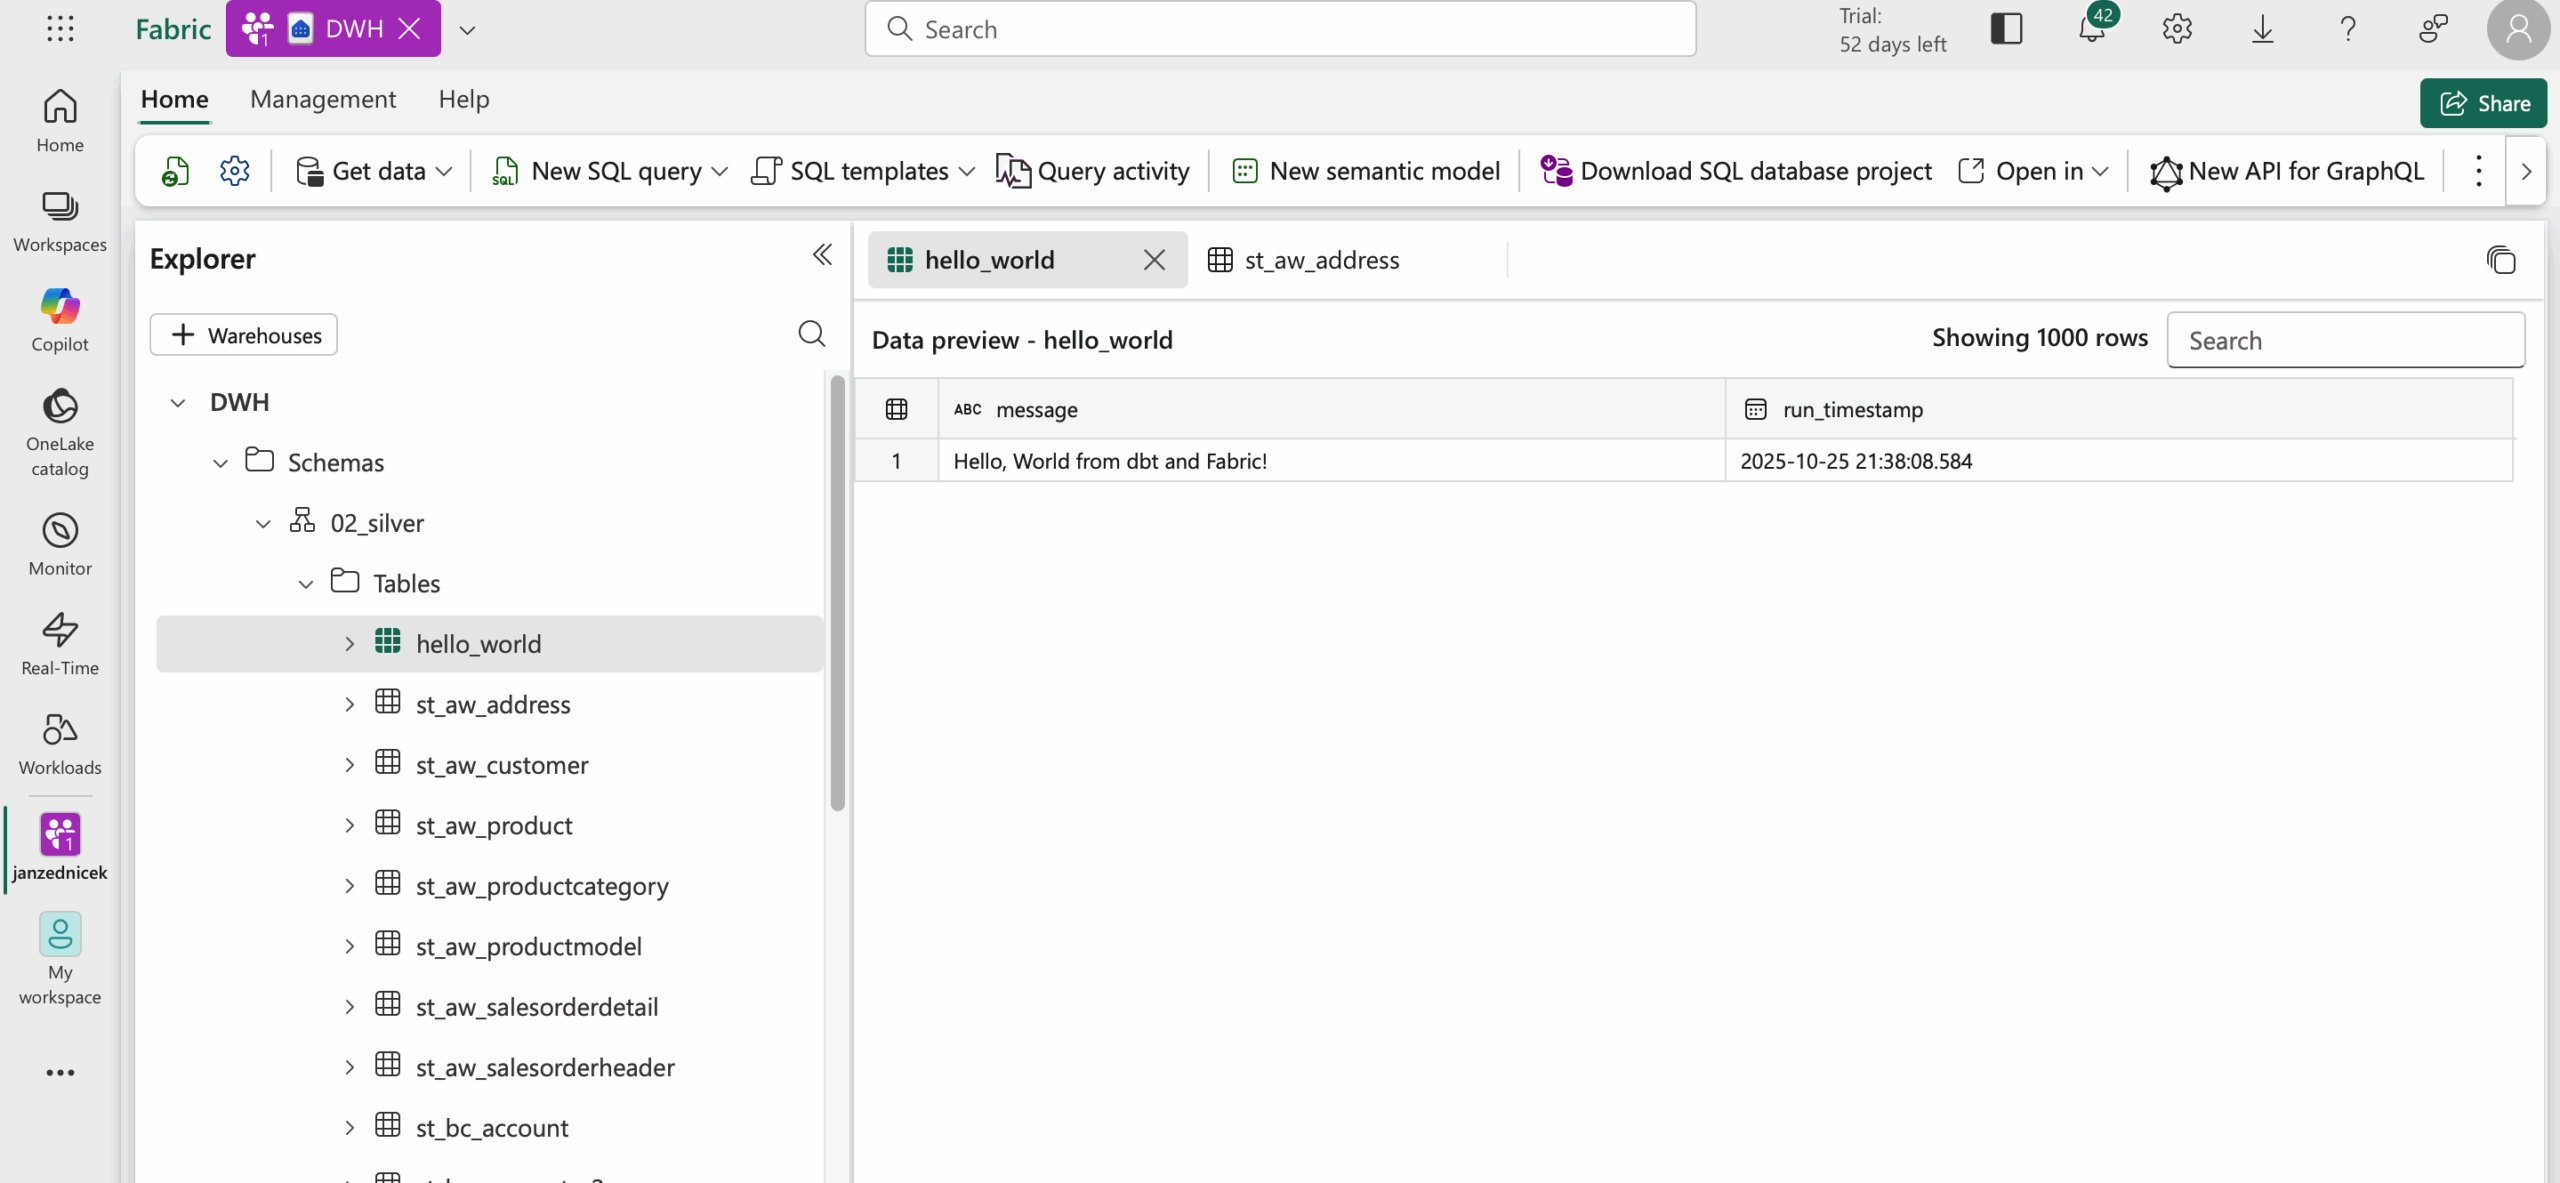
Task: Open the New SQL query dropdown arrow
Action: pos(720,172)
